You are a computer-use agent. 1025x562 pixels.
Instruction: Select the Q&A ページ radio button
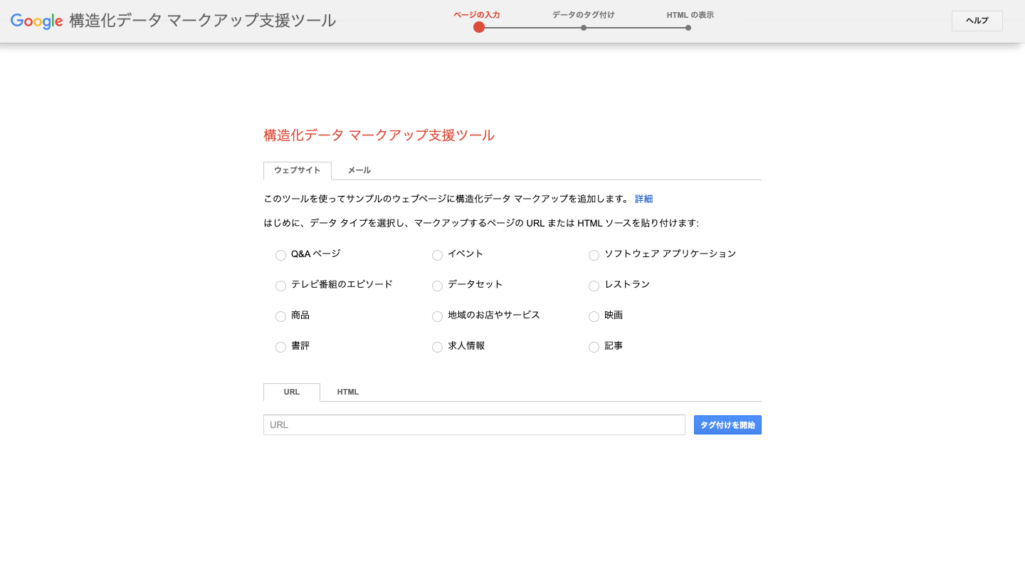280,255
